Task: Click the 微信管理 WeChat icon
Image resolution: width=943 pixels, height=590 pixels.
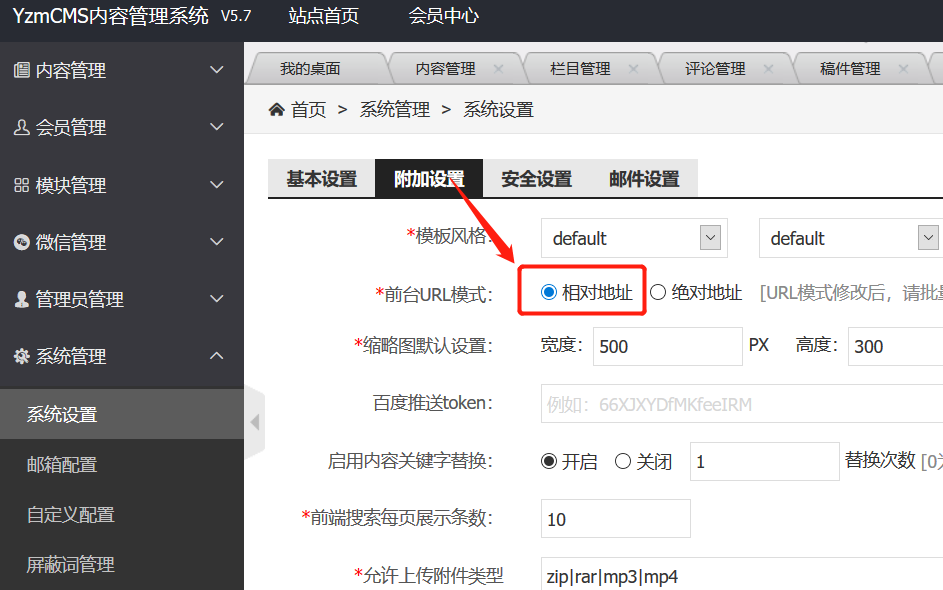Action: (21, 242)
